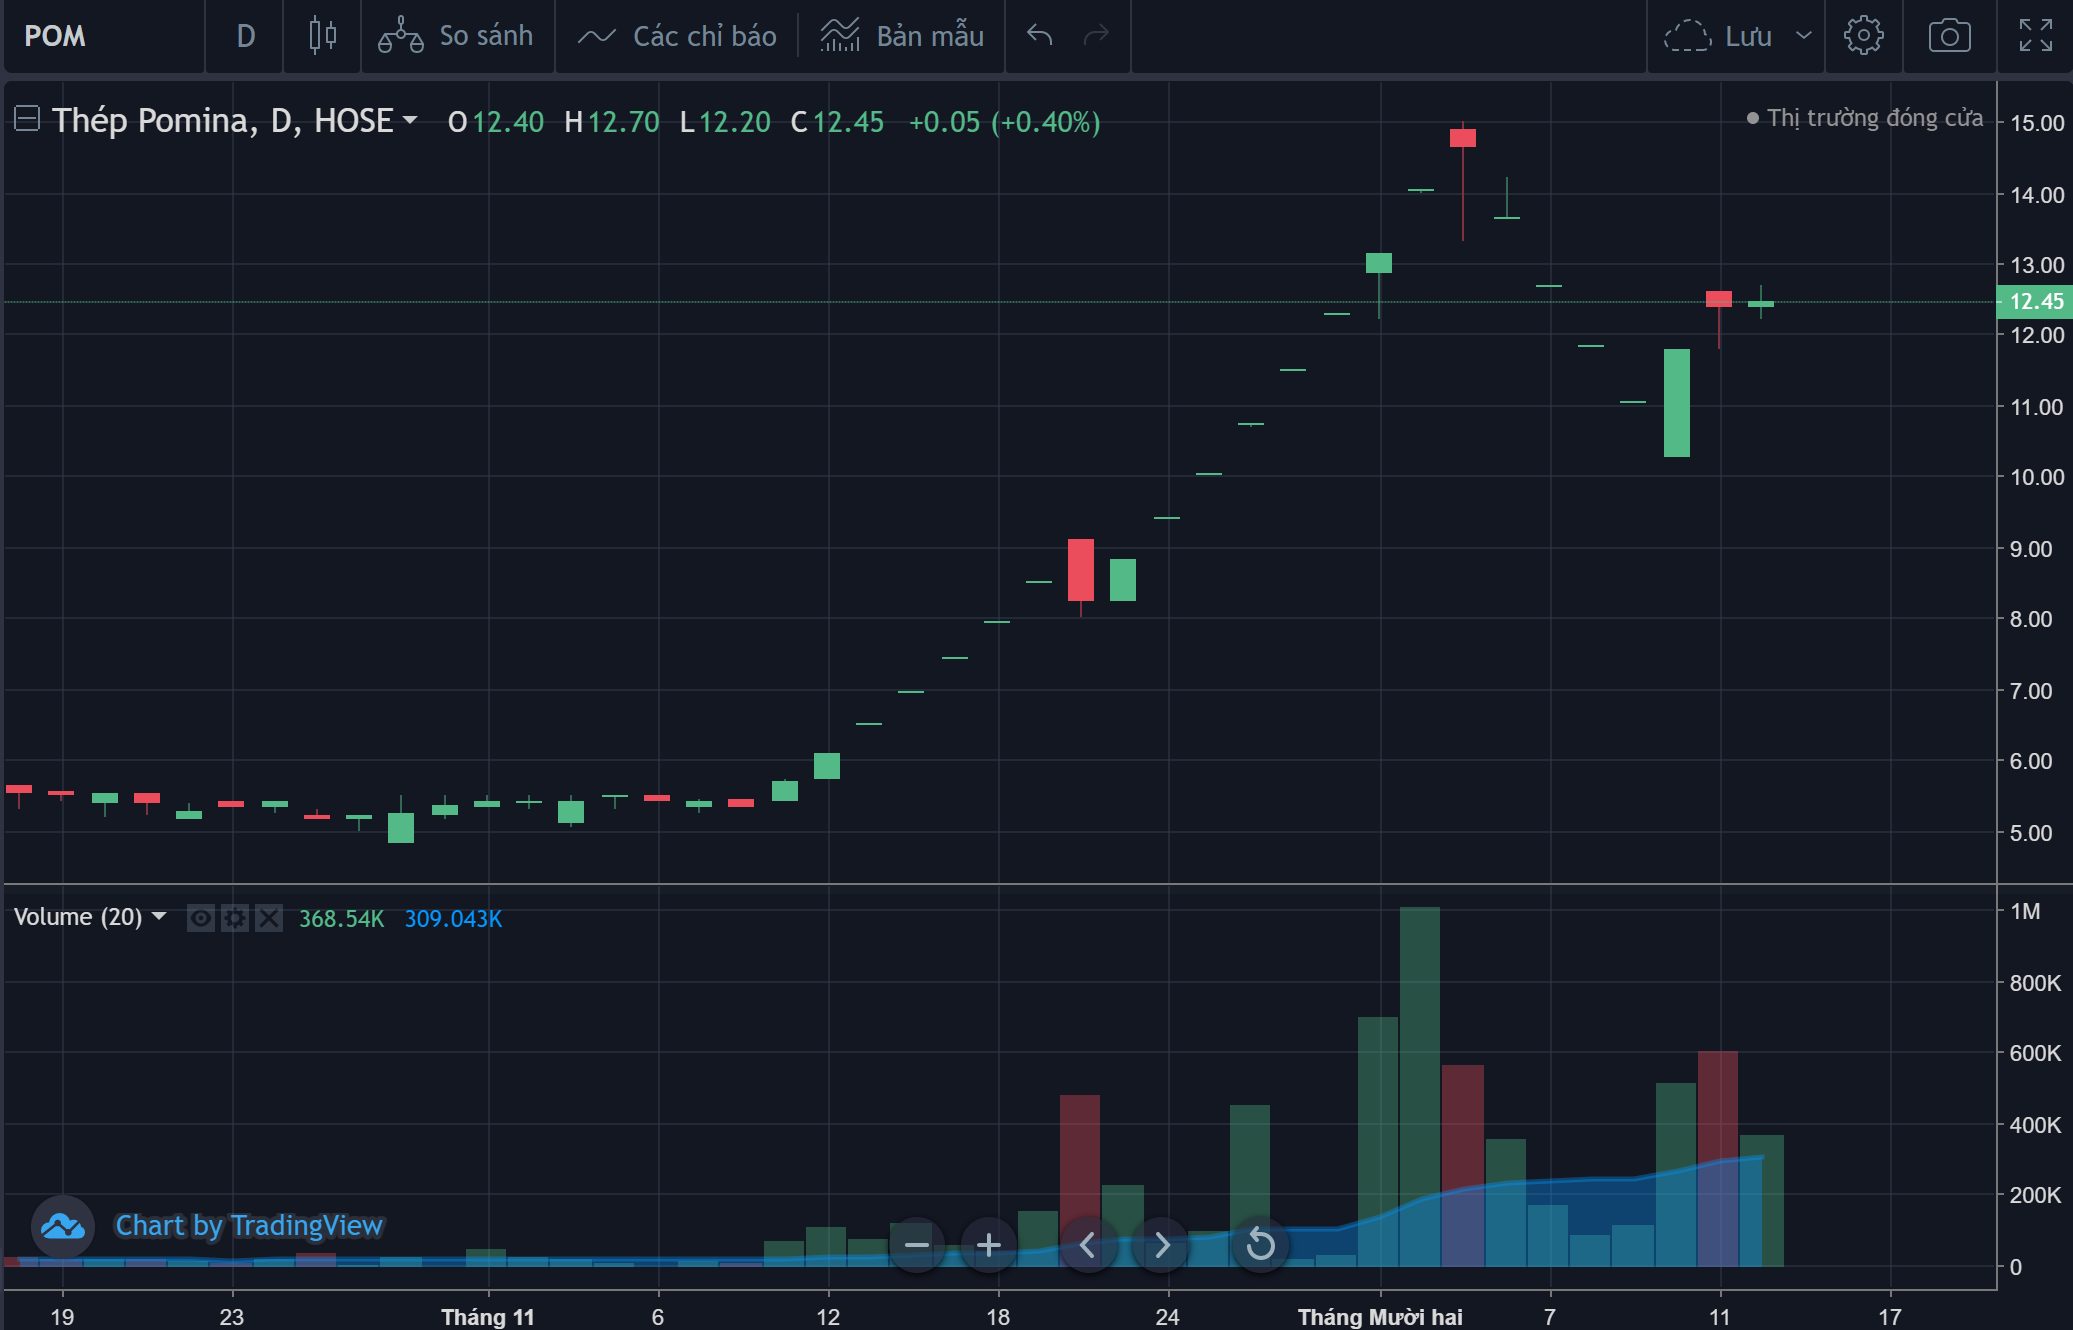Collapse the Thép Pomina legend box

click(27, 120)
